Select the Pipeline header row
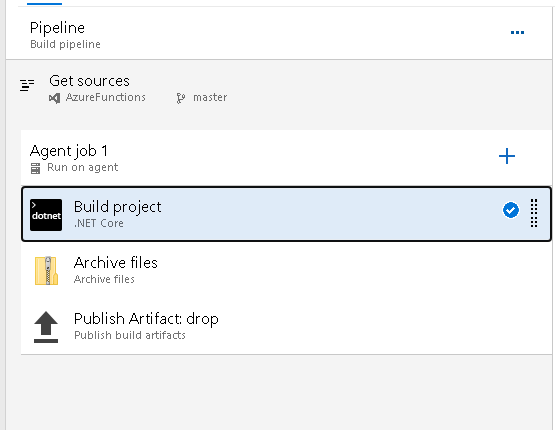Viewport: 555px width, 430px height. pyautogui.click(x=279, y=33)
